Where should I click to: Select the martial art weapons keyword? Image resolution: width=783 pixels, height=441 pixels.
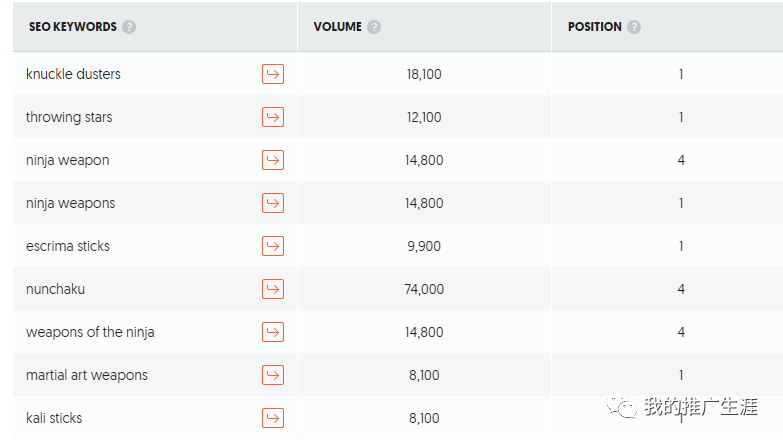coord(87,375)
